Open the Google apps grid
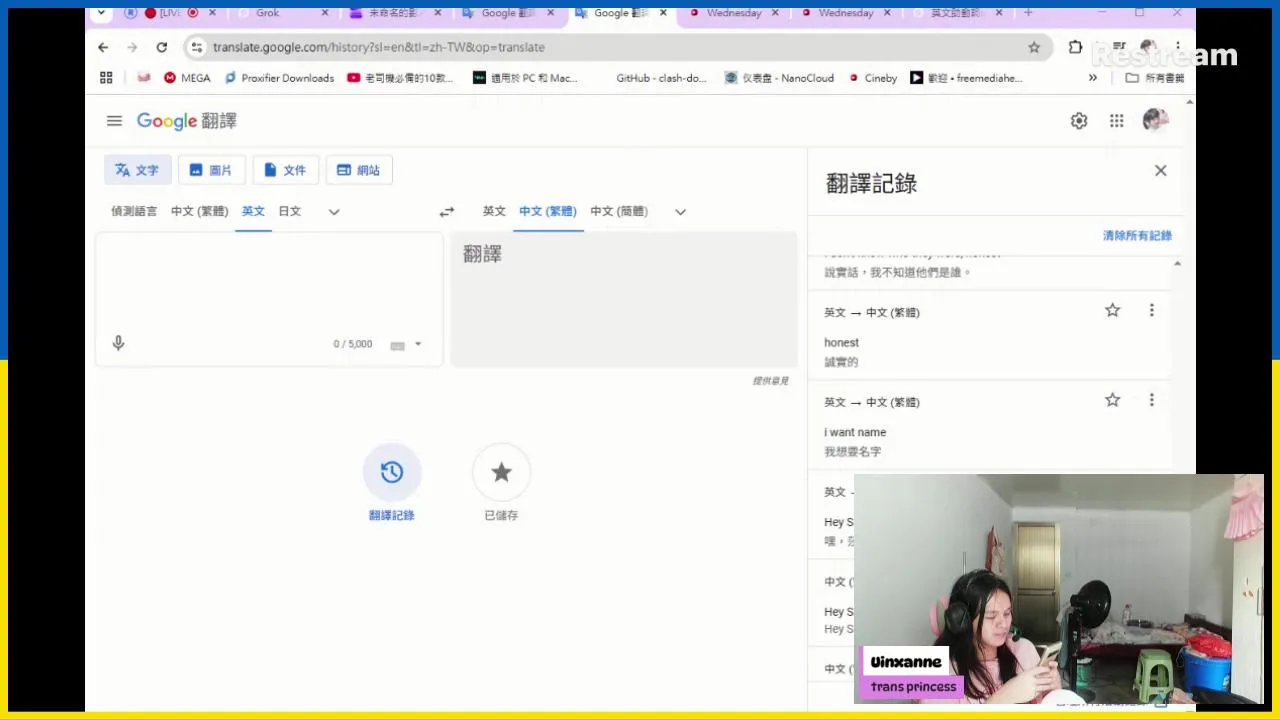Viewport: 1280px width, 720px height. click(1117, 121)
